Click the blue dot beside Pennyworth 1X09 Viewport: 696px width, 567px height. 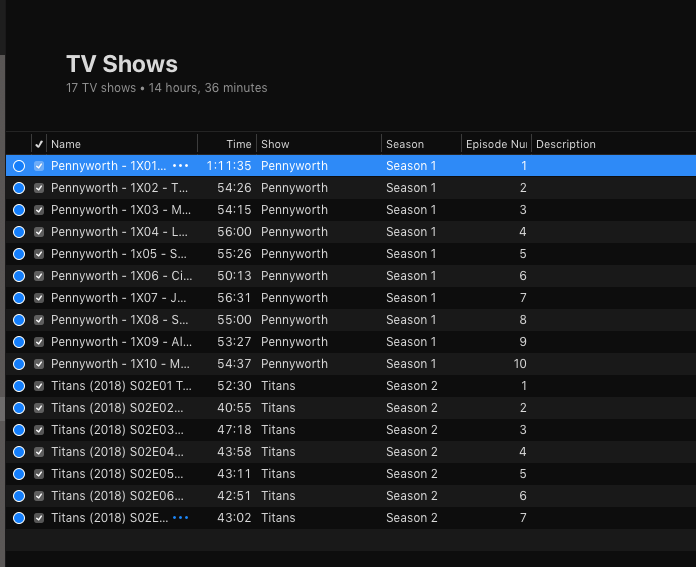[x=19, y=342]
